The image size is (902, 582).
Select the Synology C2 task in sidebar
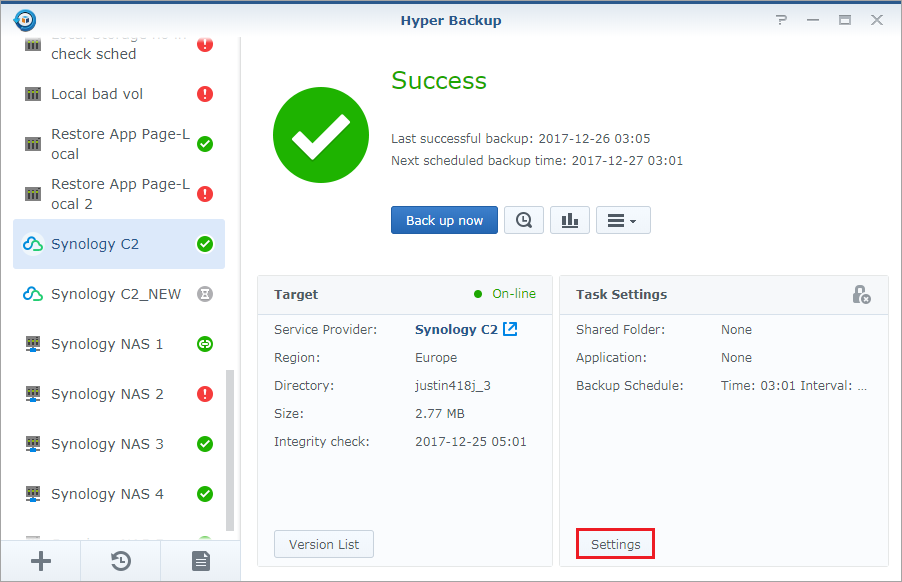coord(110,243)
